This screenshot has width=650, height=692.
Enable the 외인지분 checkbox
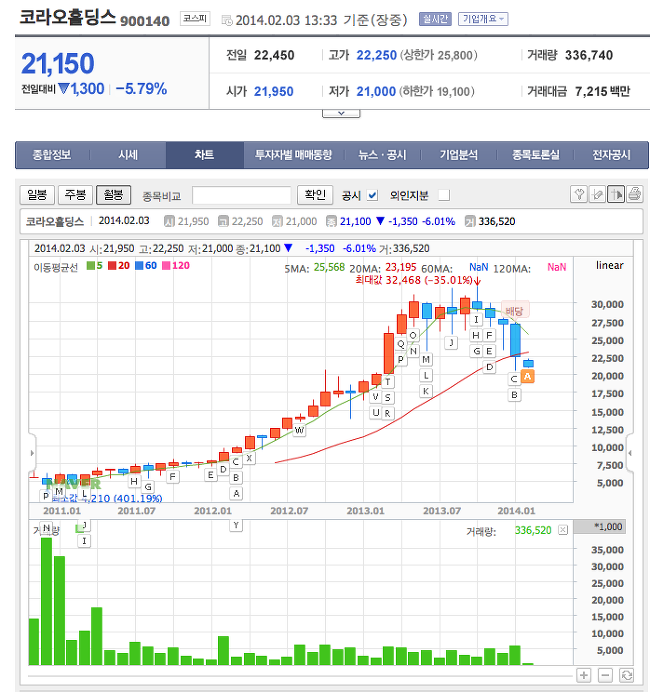(x=444, y=195)
